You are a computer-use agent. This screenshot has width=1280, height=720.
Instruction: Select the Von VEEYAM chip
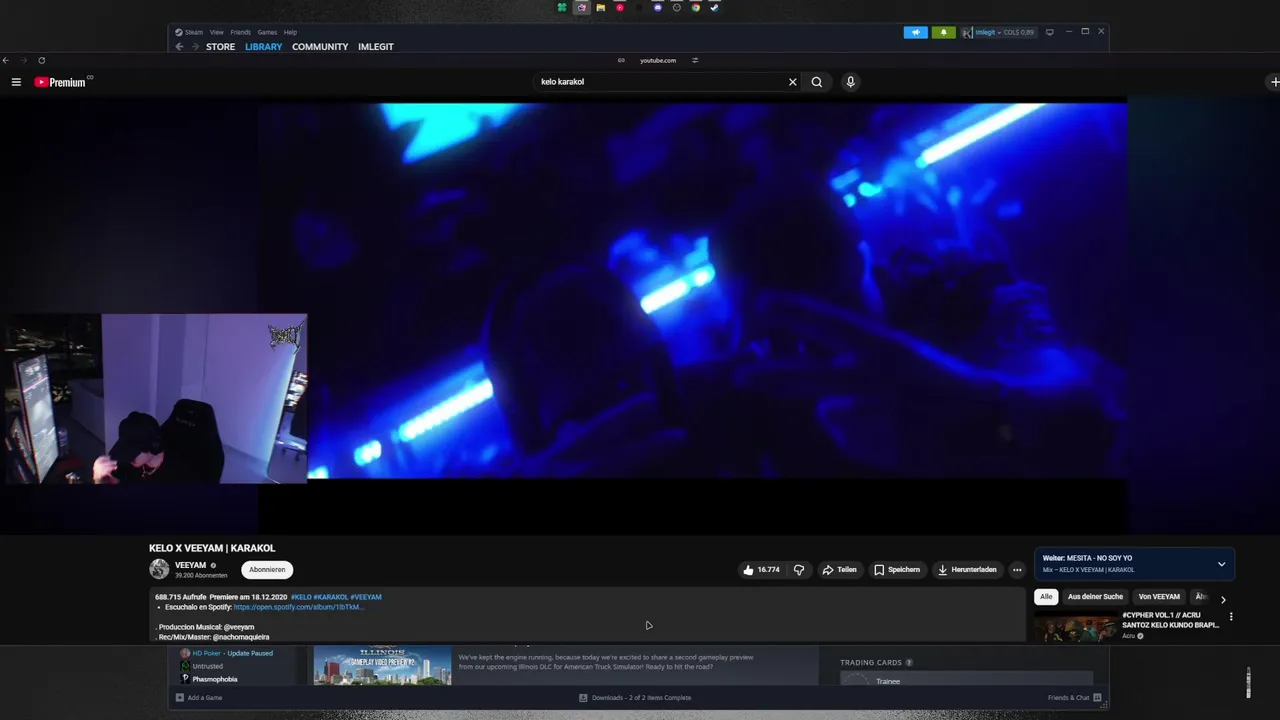click(1159, 597)
